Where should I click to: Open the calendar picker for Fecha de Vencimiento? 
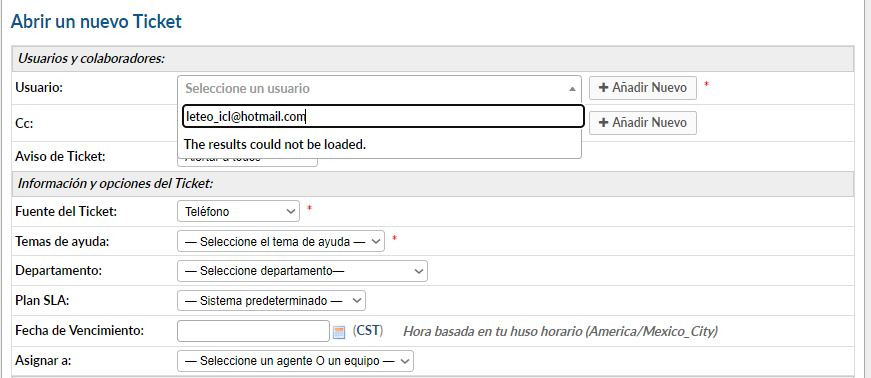pos(339,332)
